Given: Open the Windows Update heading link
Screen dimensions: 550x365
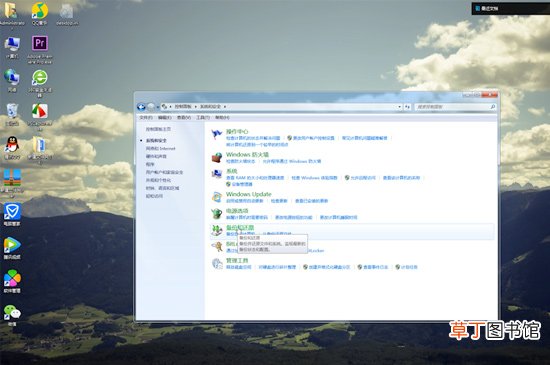Looking at the screenshot, I should click(x=249, y=194).
